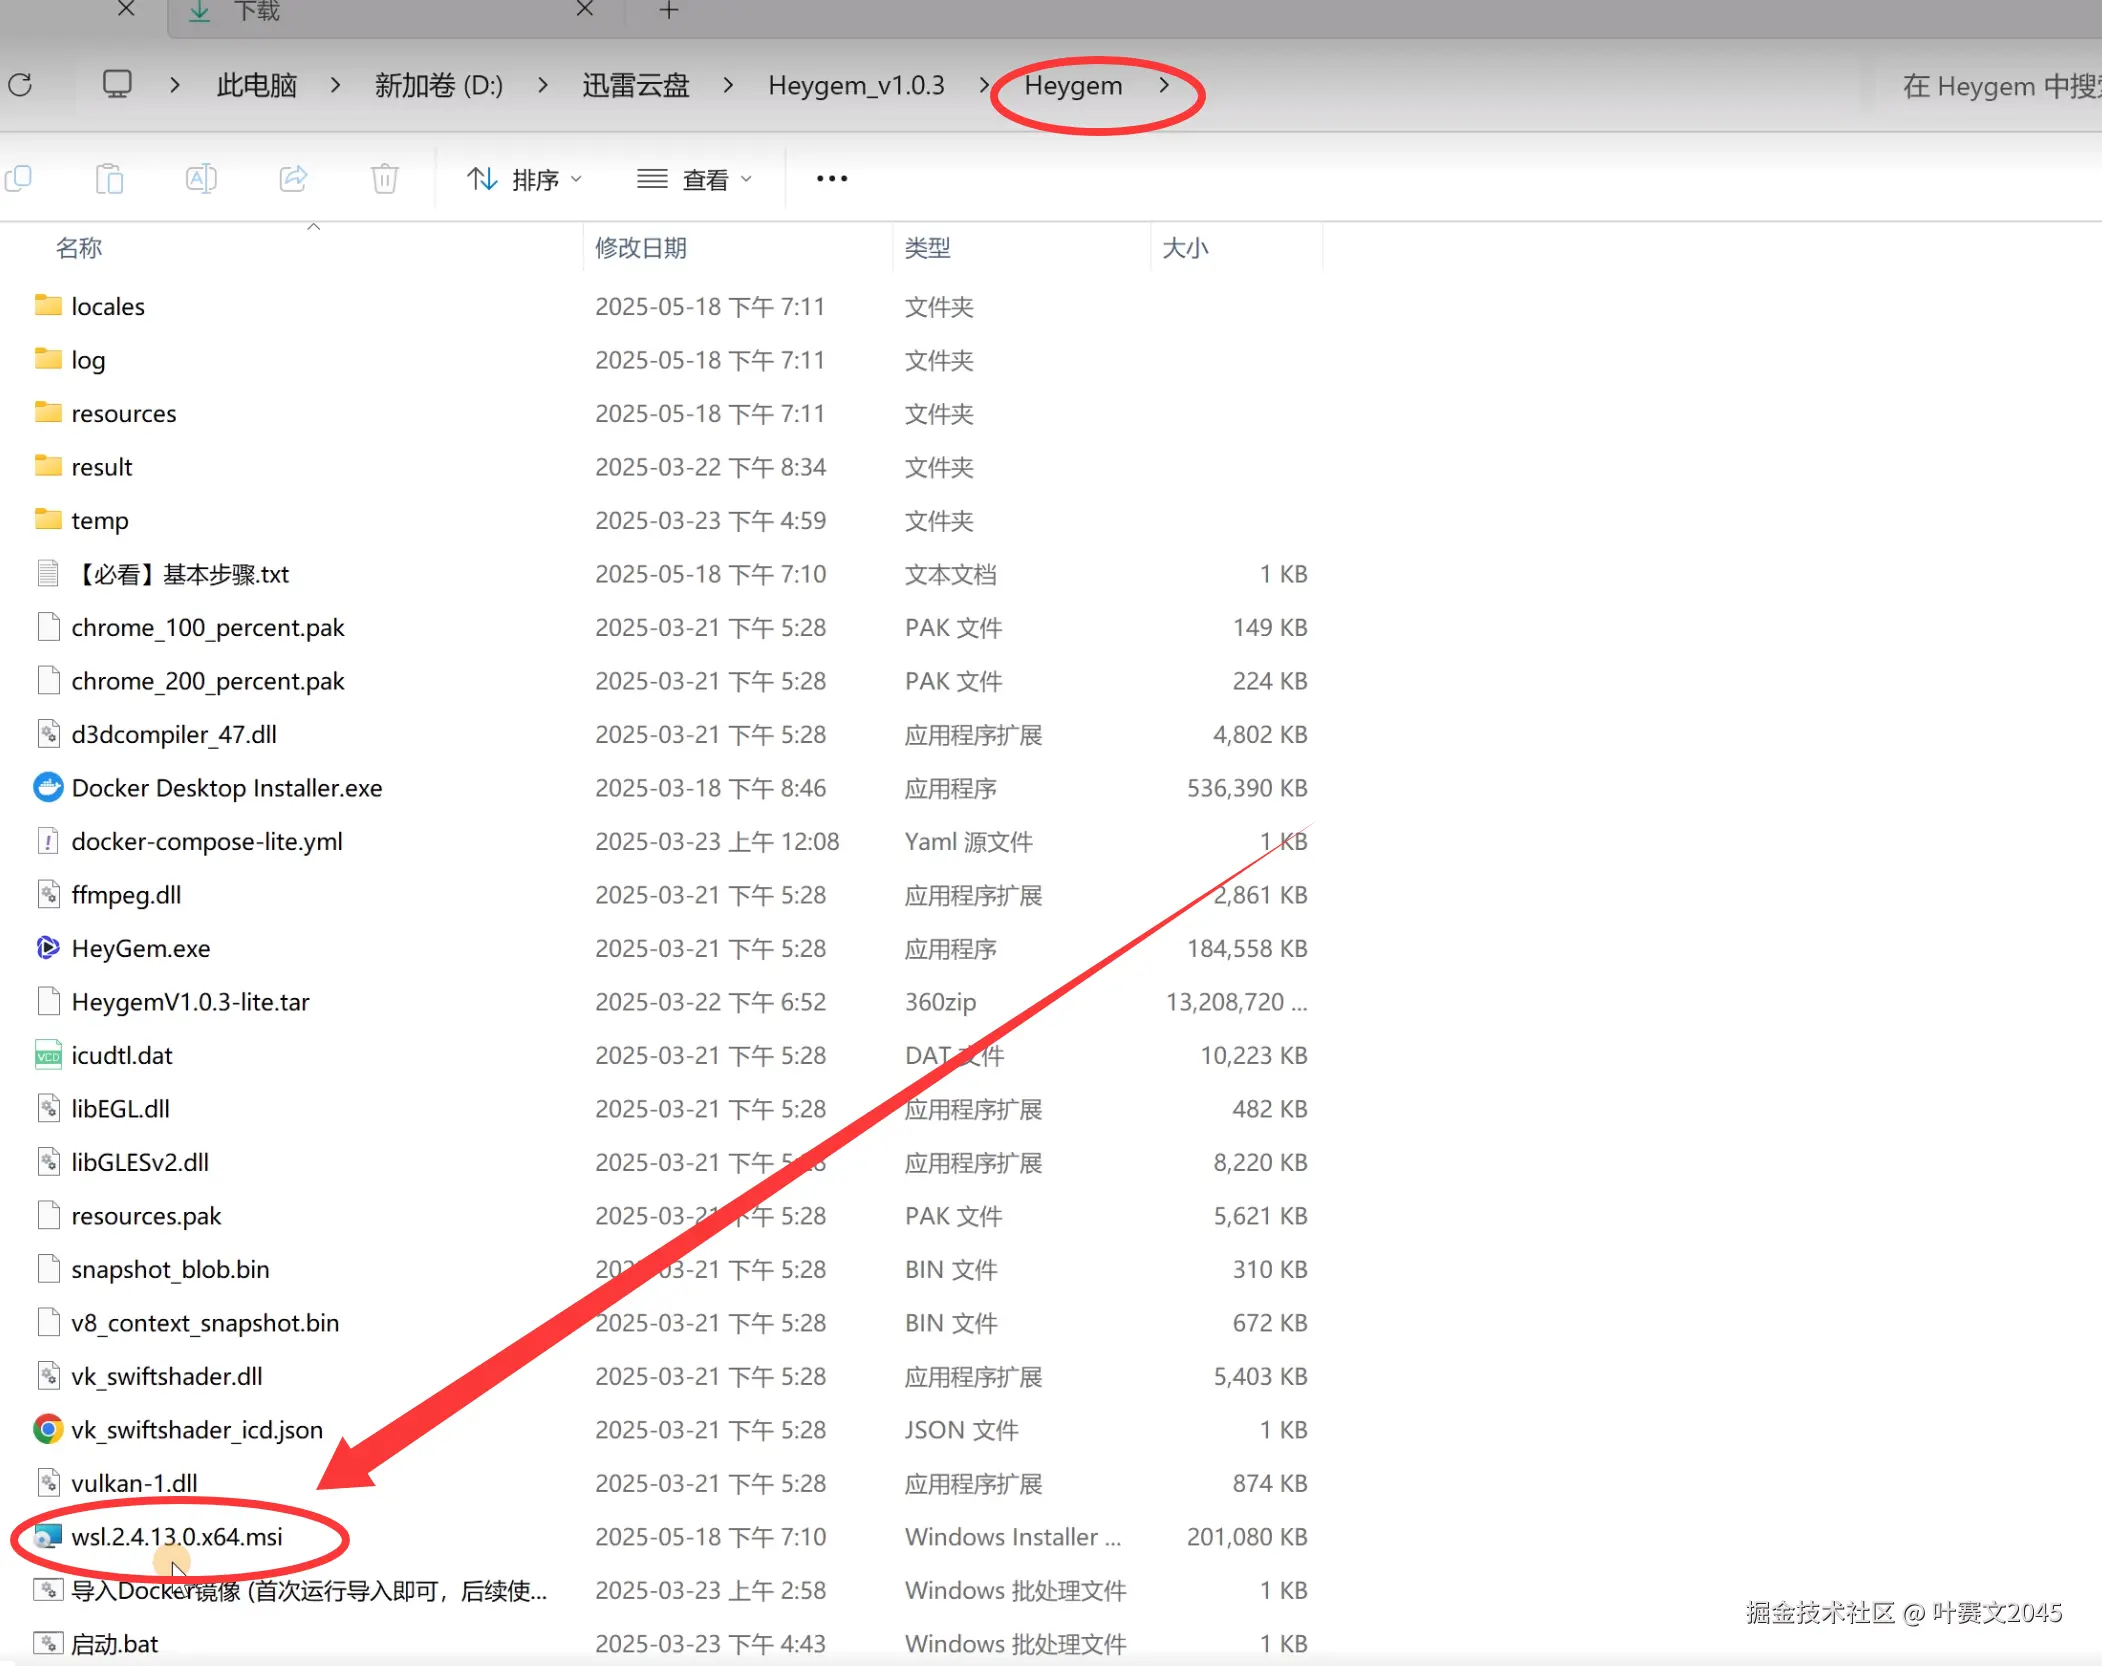The height and width of the screenshot is (1666, 2102).
Task: Select the locales folder
Action: coord(108,306)
